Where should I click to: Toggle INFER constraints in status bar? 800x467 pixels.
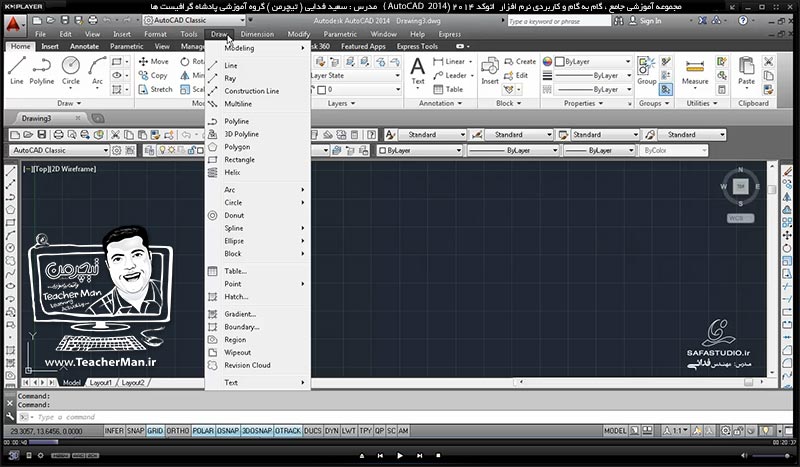click(114, 431)
